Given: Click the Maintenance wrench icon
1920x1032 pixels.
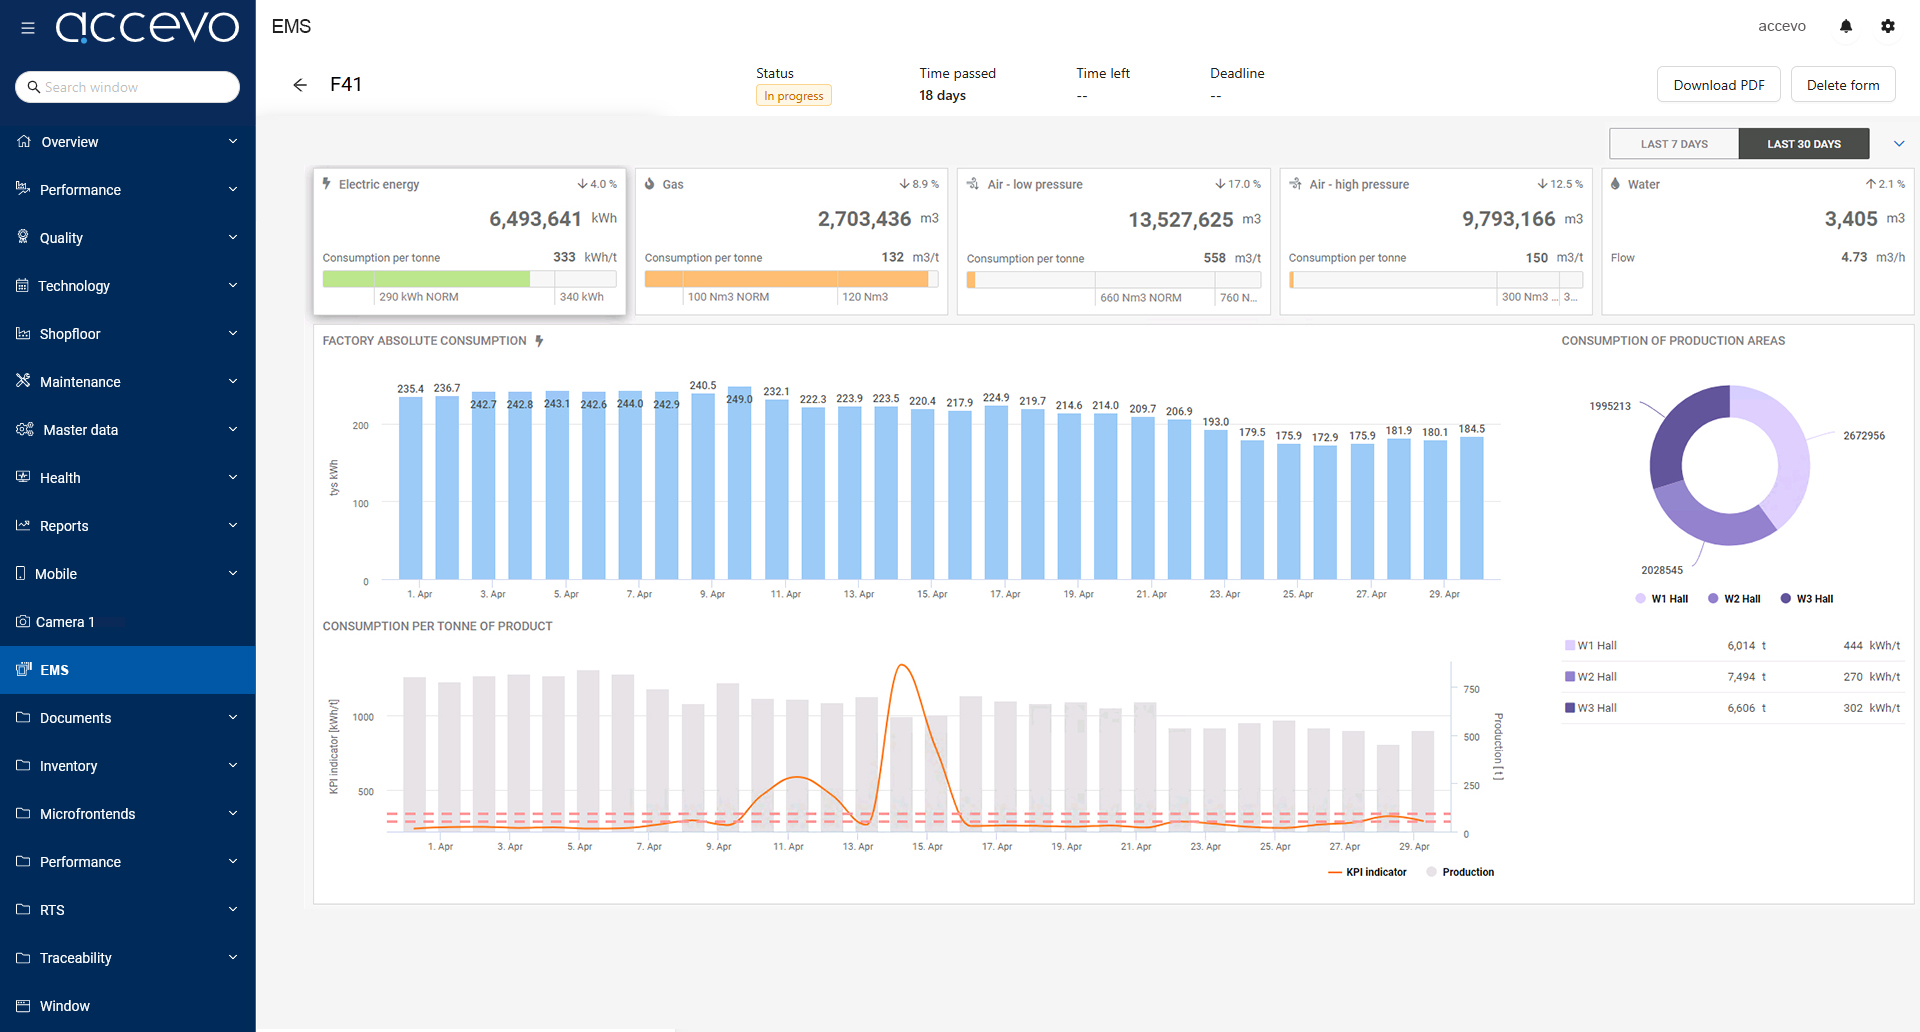Looking at the screenshot, I should pyautogui.click(x=23, y=381).
